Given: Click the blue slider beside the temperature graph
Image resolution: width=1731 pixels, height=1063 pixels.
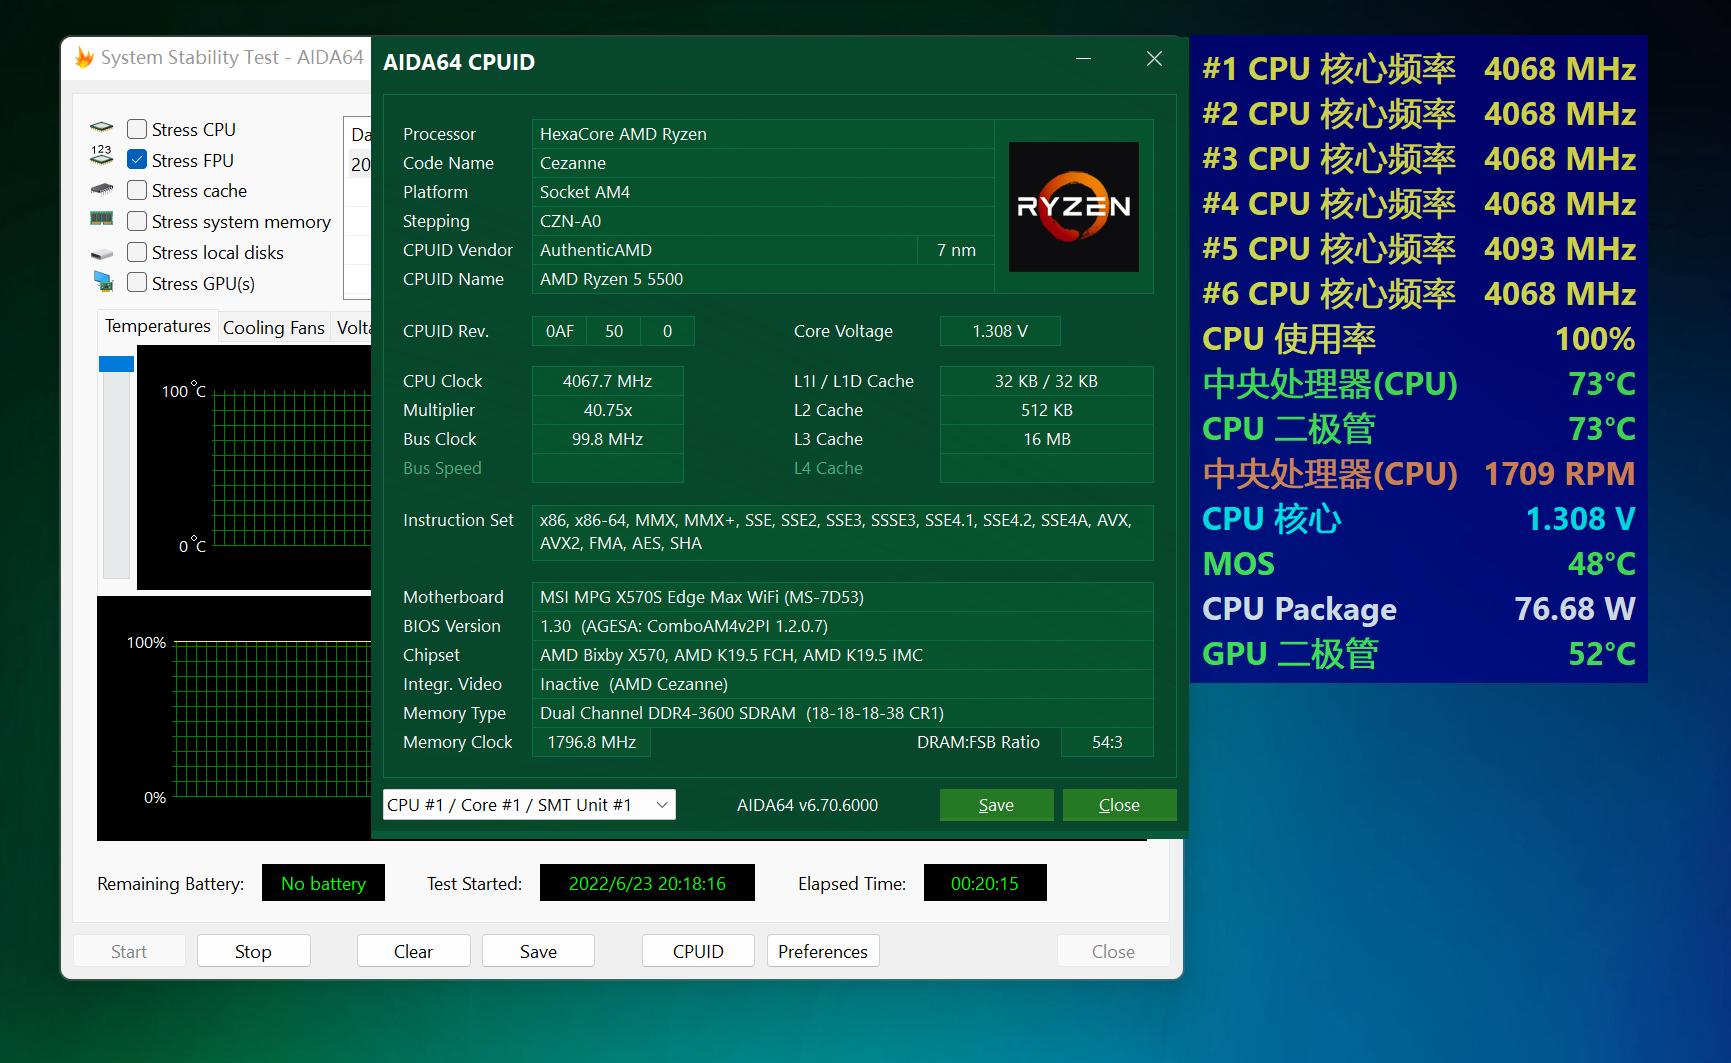Looking at the screenshot, I should point(116,363).
